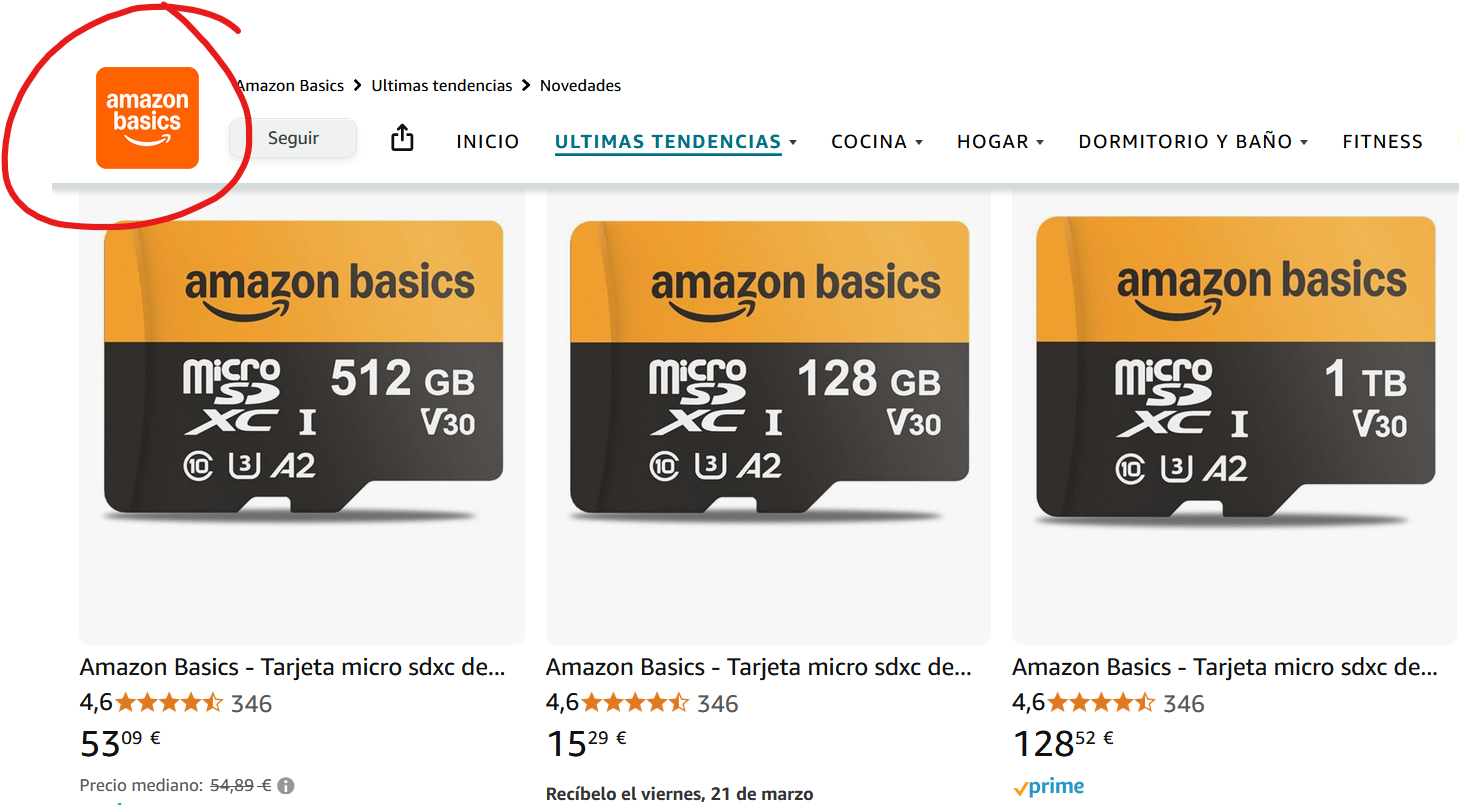Click the Amazon Basics breadcrumb link

(291, 86)
